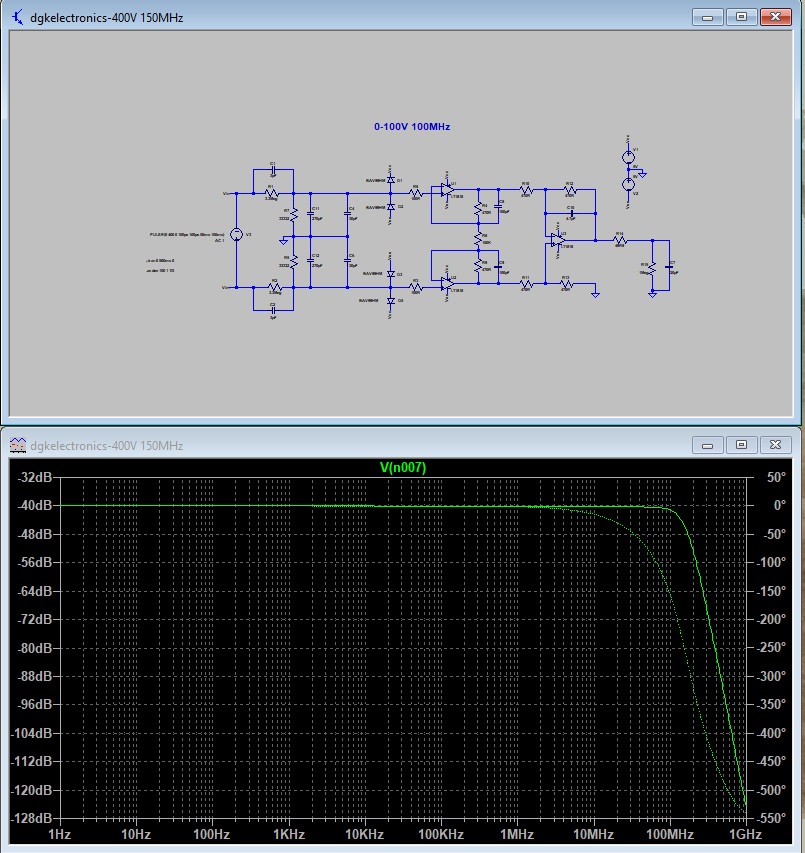
Task: Select the BAV99 diode D1 symbol
Action: coord(391,179)
